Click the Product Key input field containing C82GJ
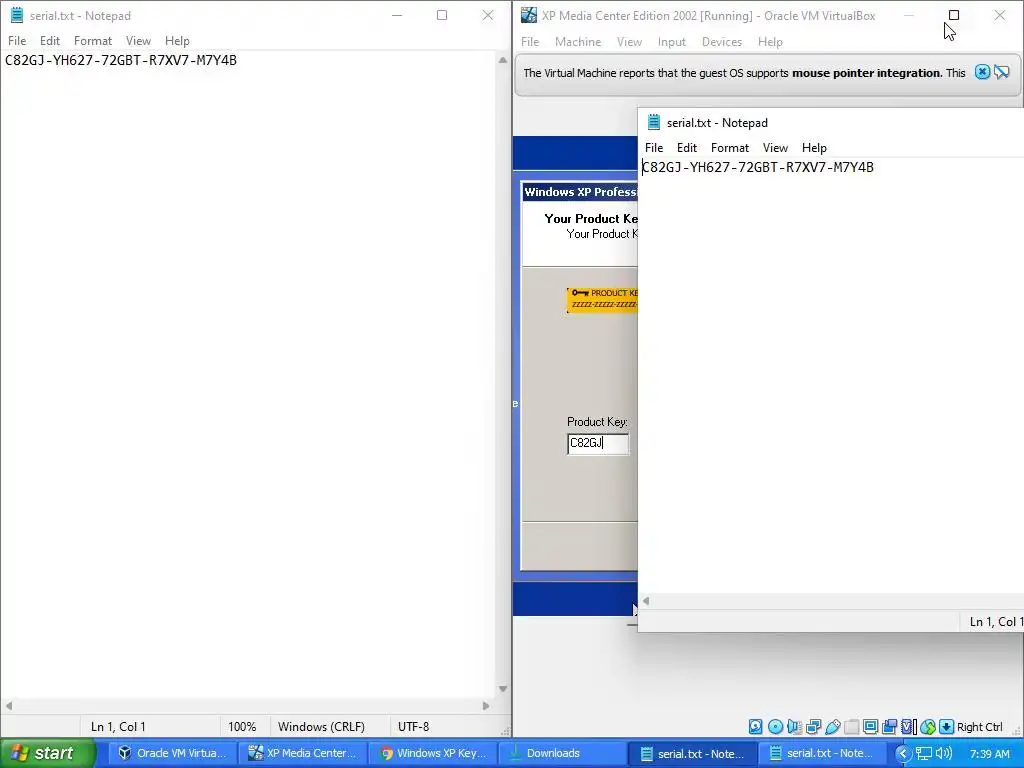1024x768 pixels. tap(598, 443)
